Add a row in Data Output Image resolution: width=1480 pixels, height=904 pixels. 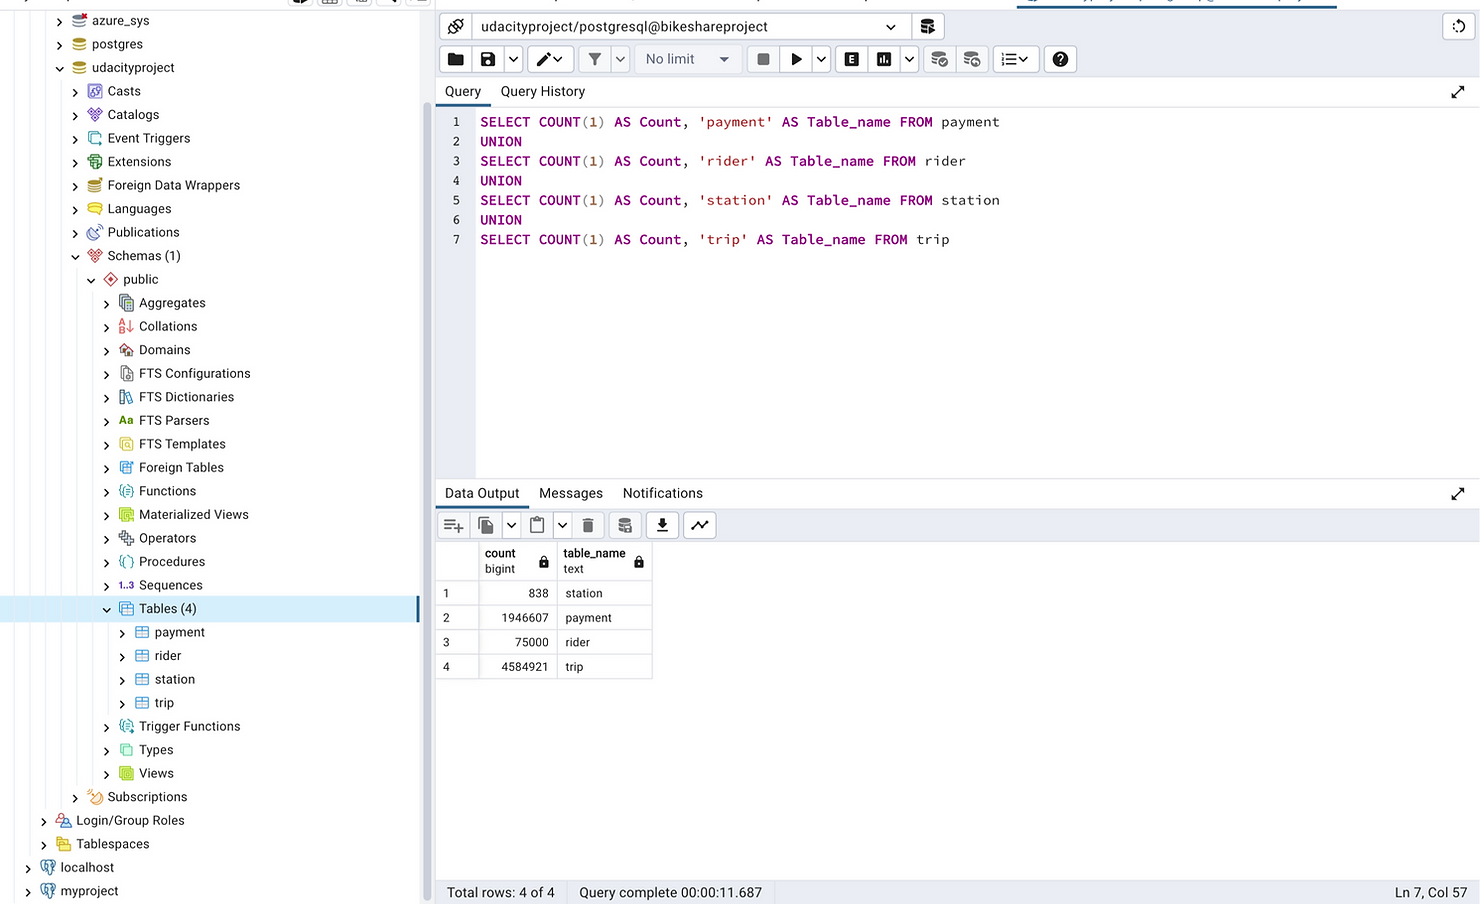(x=453, y=525)
